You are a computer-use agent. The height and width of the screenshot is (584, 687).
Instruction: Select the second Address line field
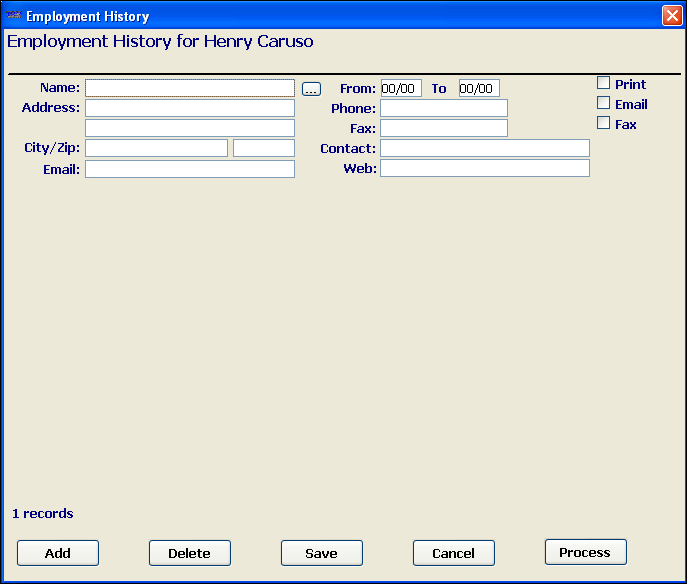(190, 128)
